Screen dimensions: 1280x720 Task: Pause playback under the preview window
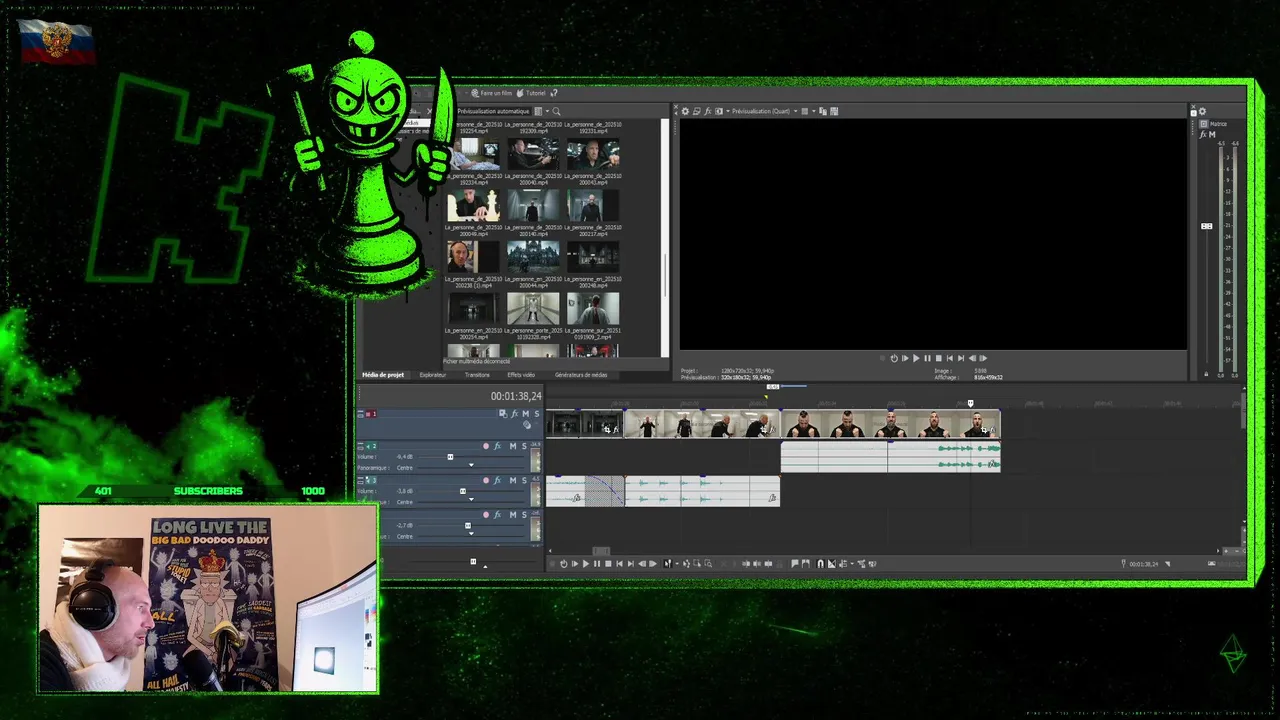coord(927,358)
